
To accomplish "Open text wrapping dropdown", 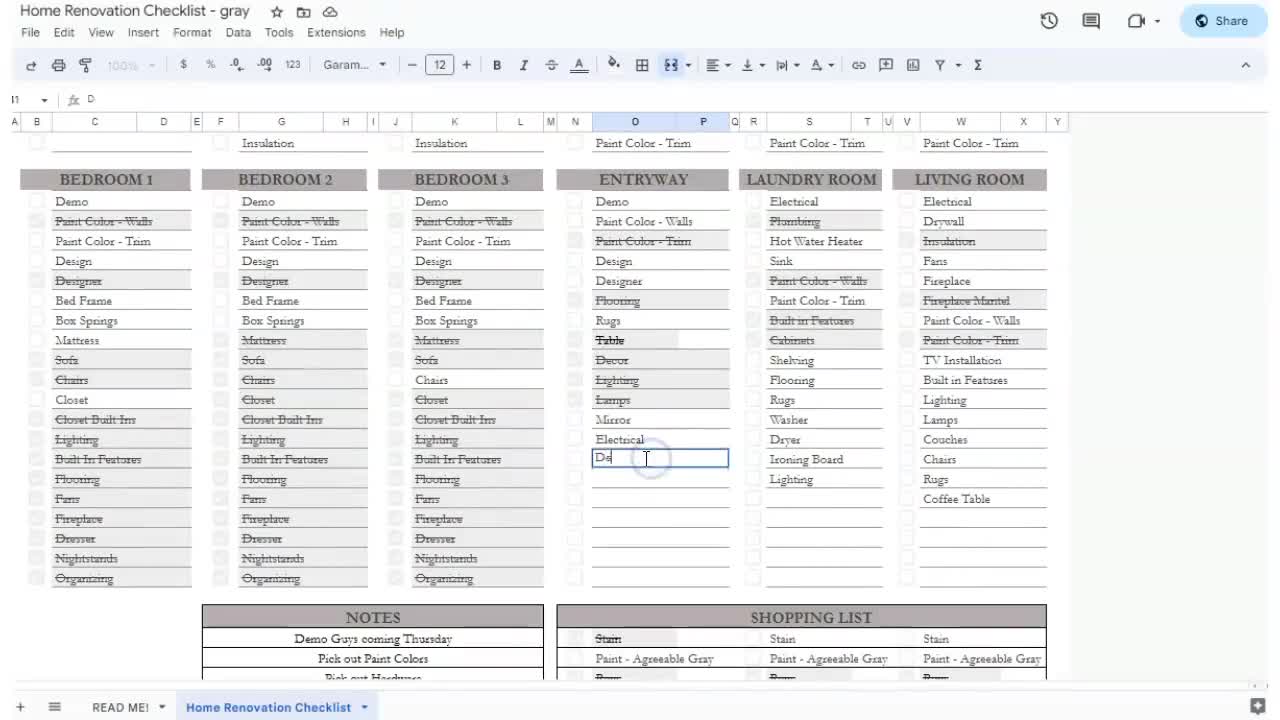I will pyautogui.click(x=787, y=65).
